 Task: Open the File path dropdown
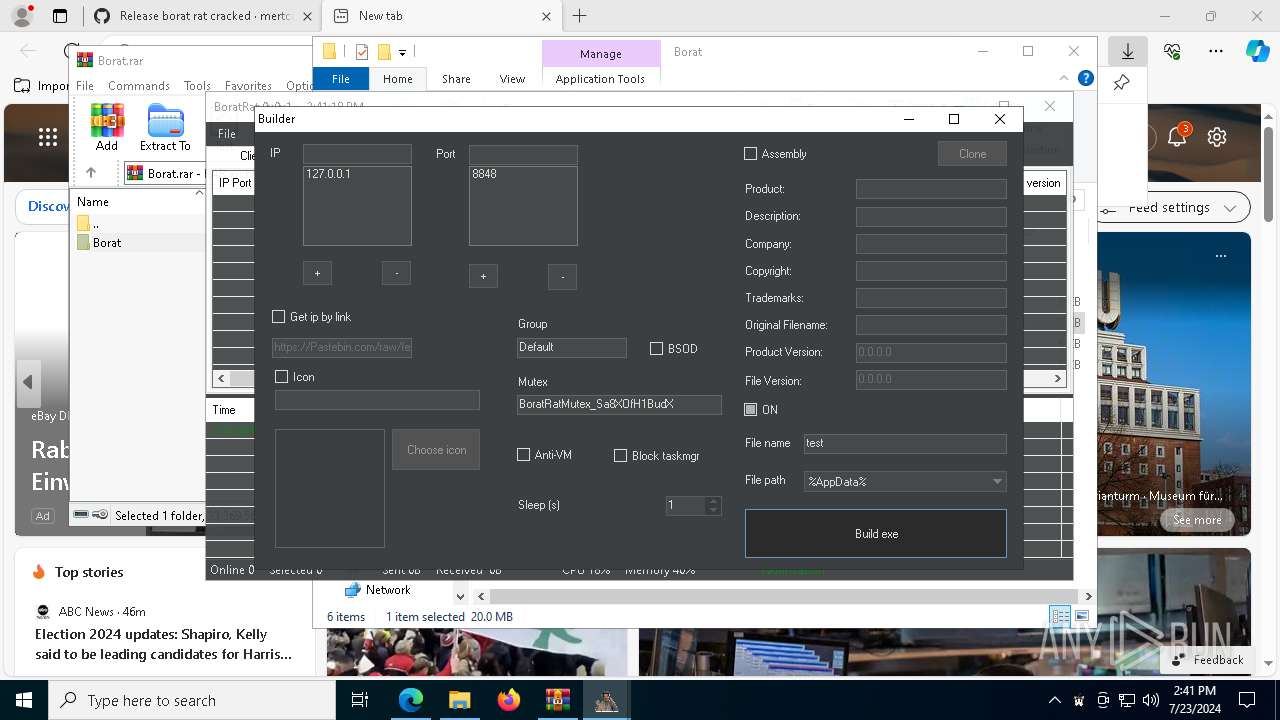(905, 481)
